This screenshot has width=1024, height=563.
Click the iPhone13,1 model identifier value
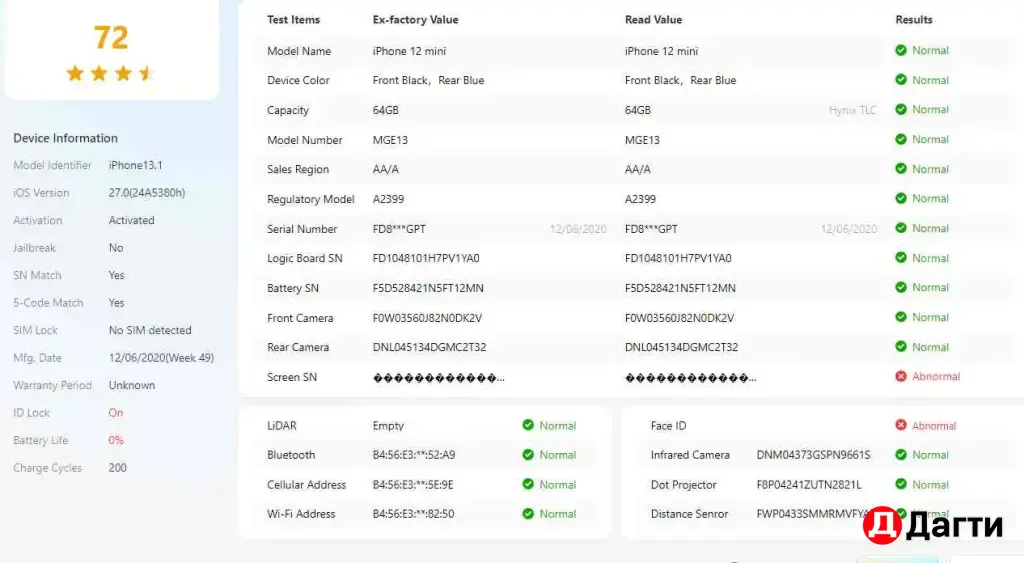tap(135, 165)
